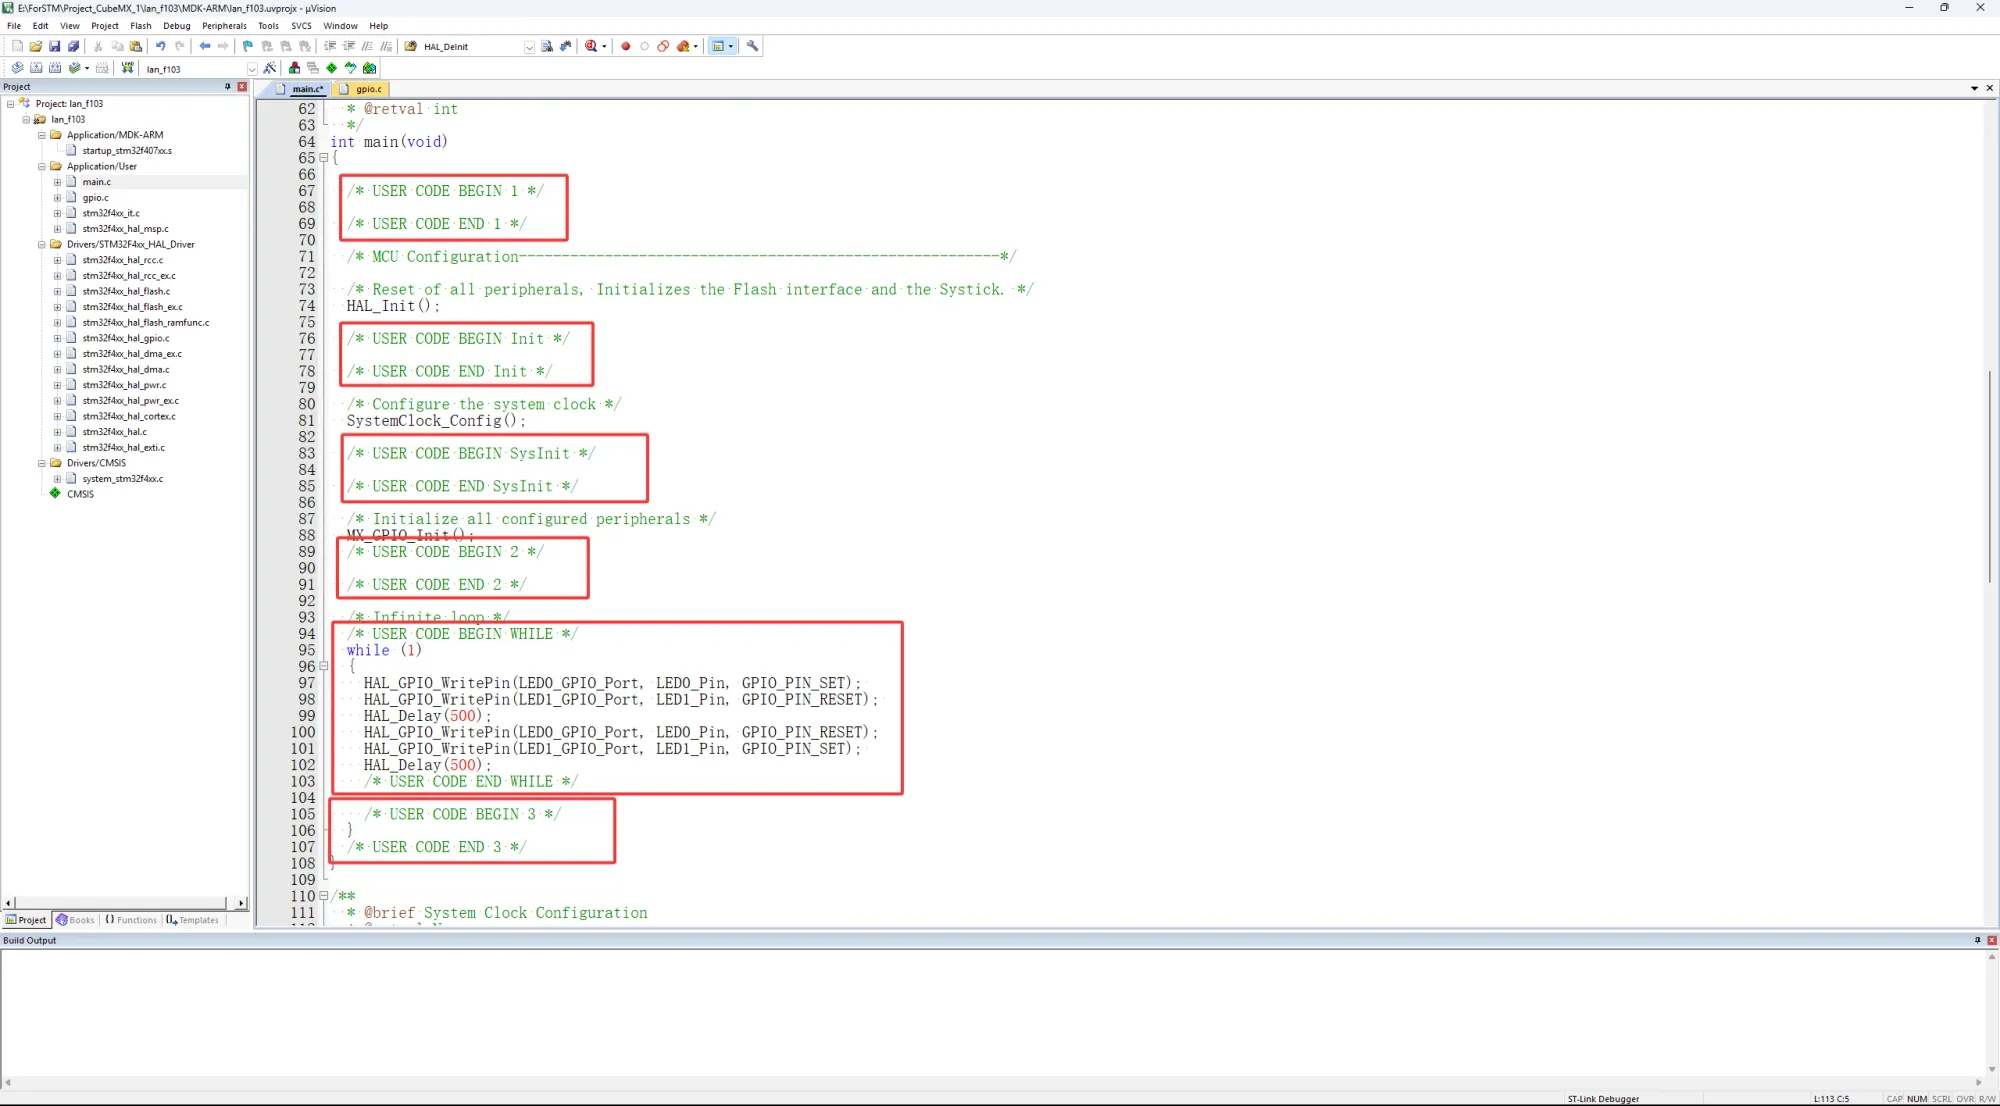
Task: Toggle the bookmark flag icon
Action: point(248,46)
